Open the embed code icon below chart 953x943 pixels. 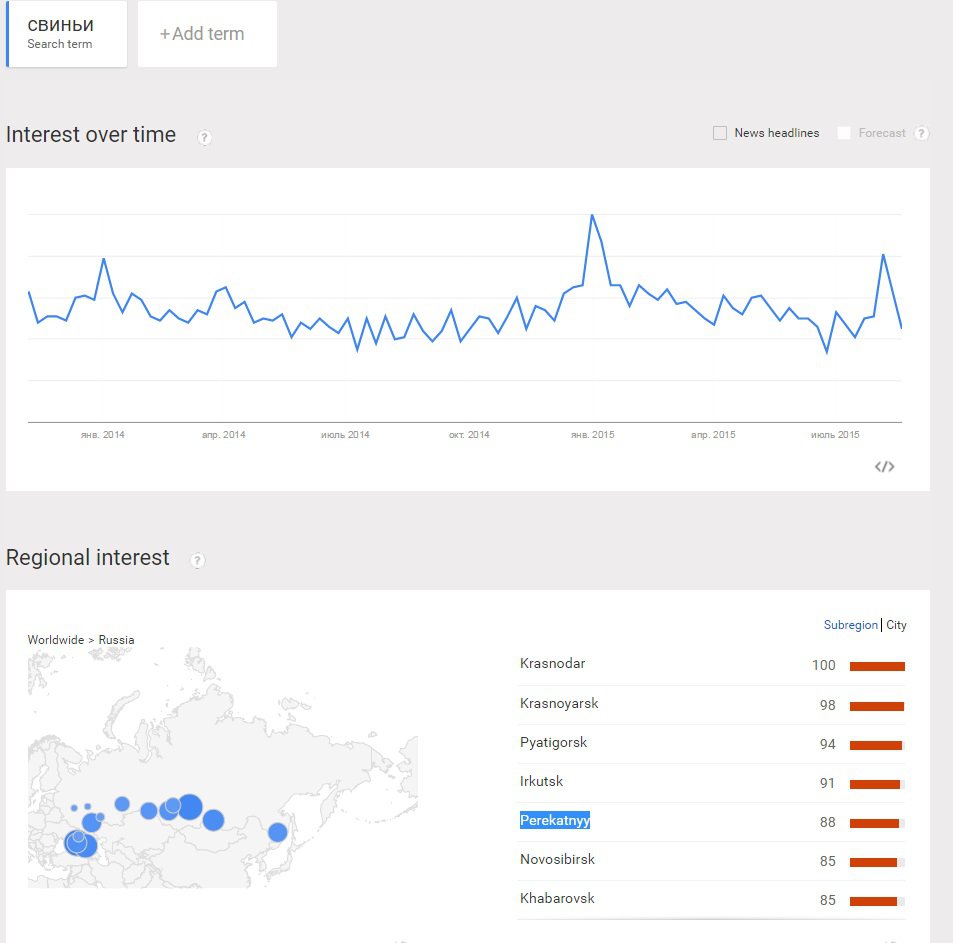coord(884,466)
